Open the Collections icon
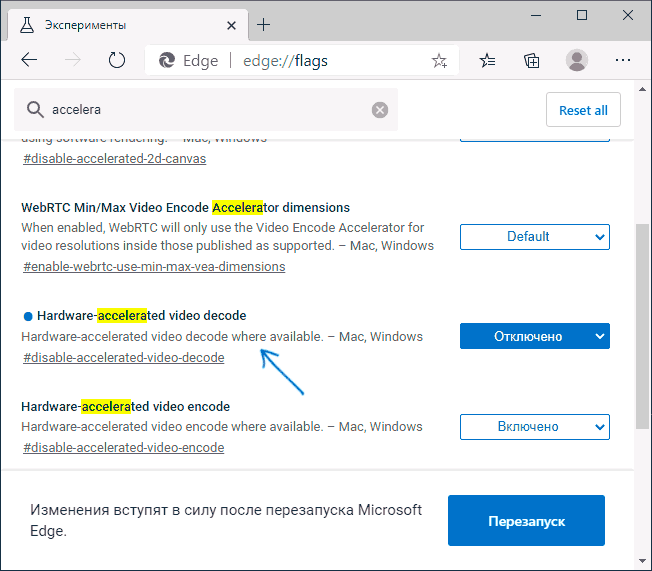Screen dimensions: 652x571 click(x=531, y=61)
